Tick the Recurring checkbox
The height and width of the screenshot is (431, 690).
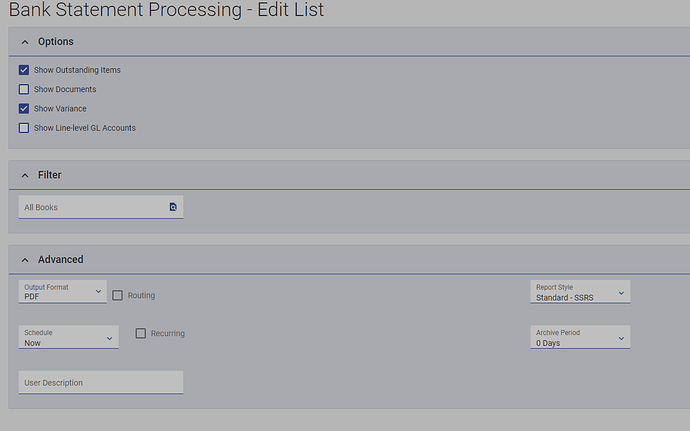tap(141, 333)
